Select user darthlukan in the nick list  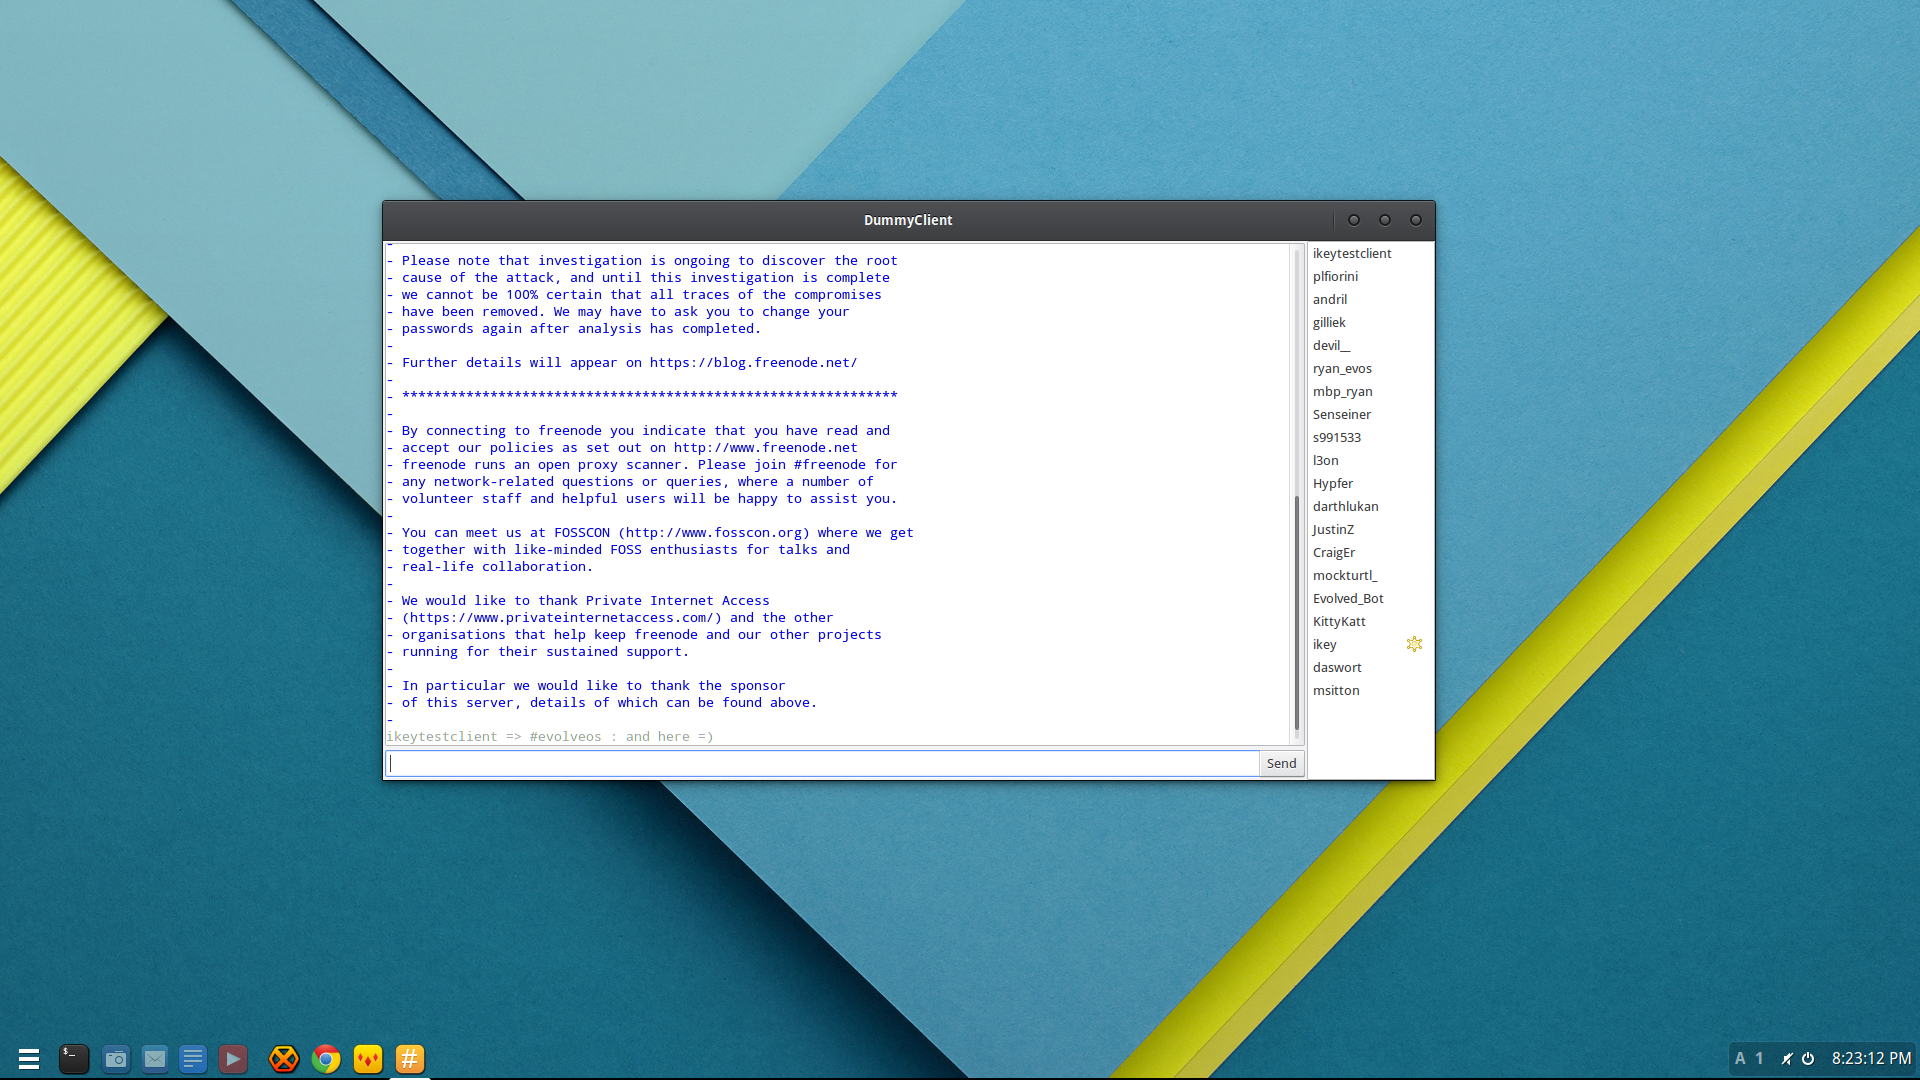(x=1346, y=507)
